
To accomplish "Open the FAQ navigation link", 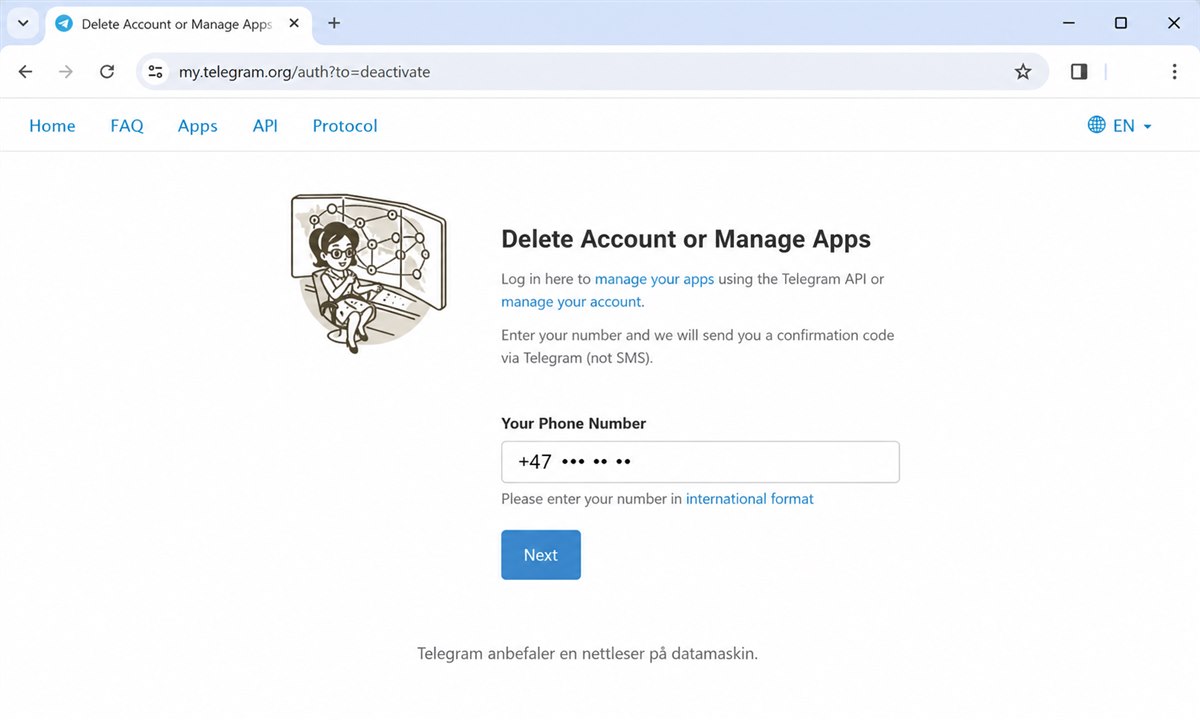I will pos(127,126).
